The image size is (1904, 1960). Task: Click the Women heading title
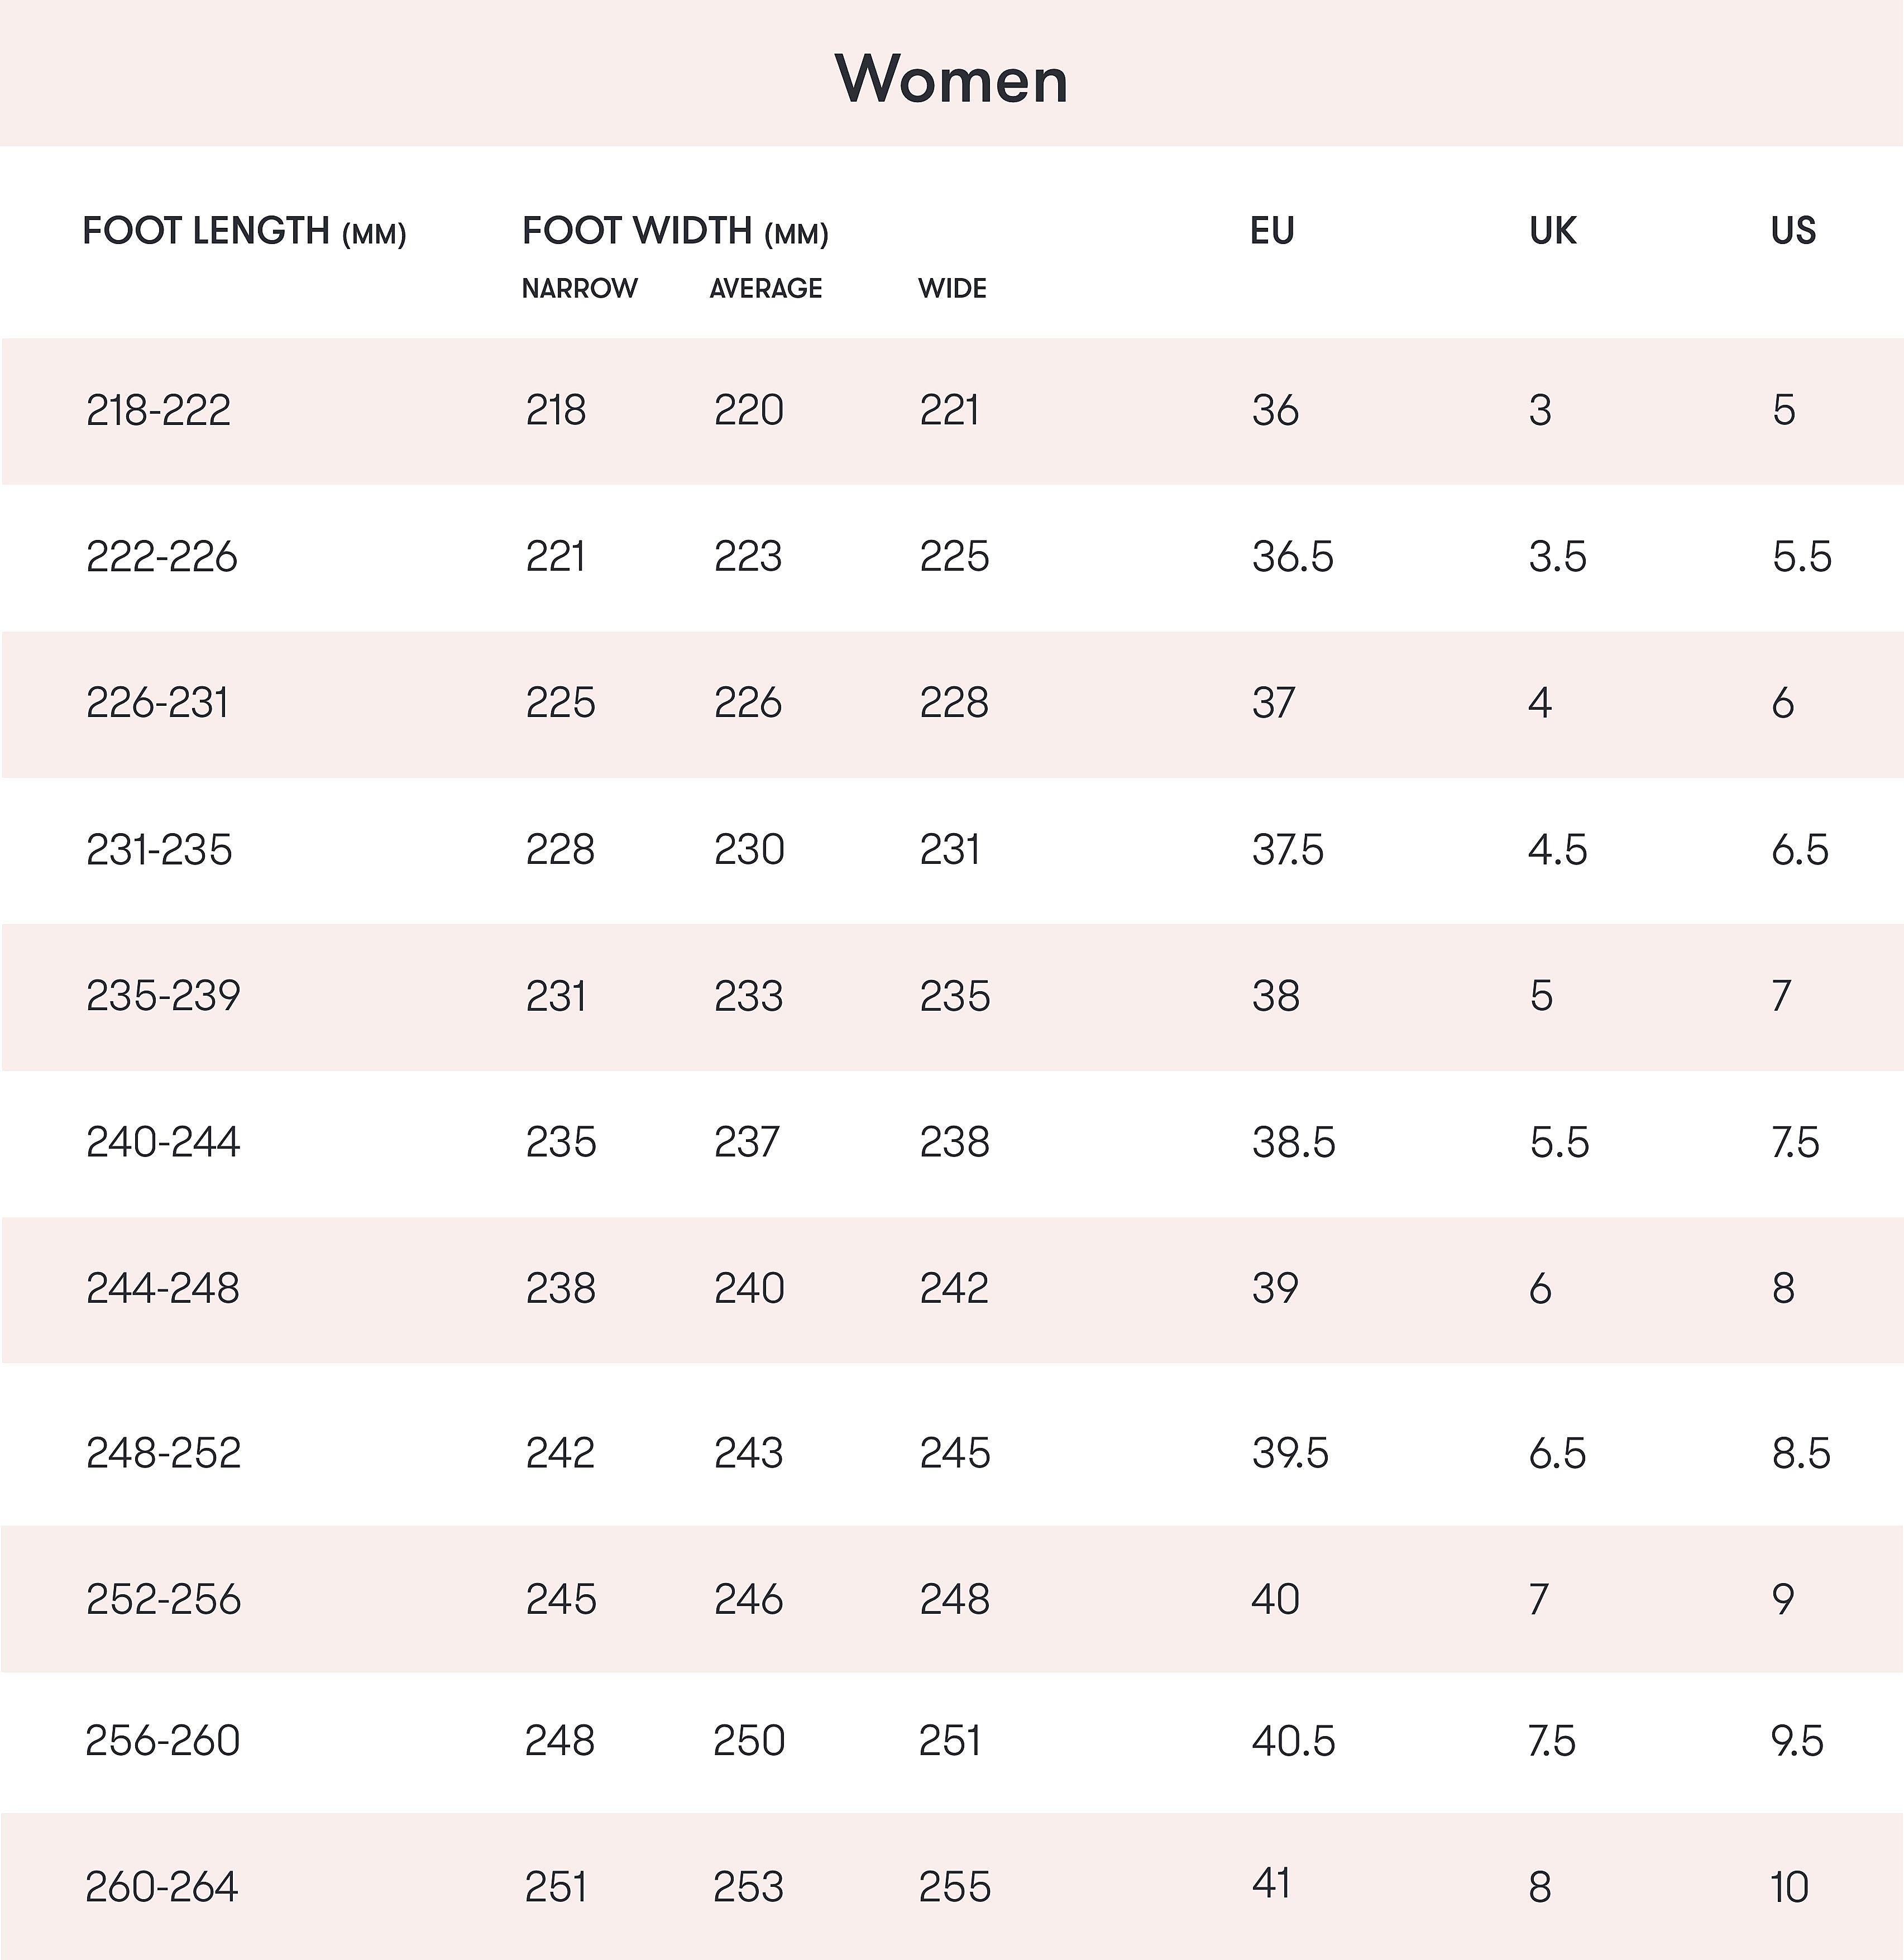(951, 79)
